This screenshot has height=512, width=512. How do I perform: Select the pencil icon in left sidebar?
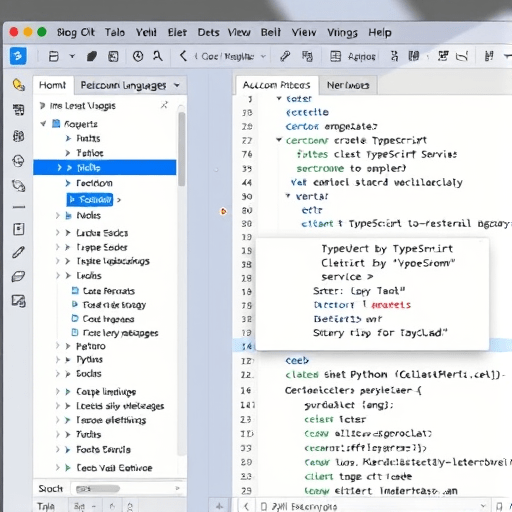click(18, 252)
